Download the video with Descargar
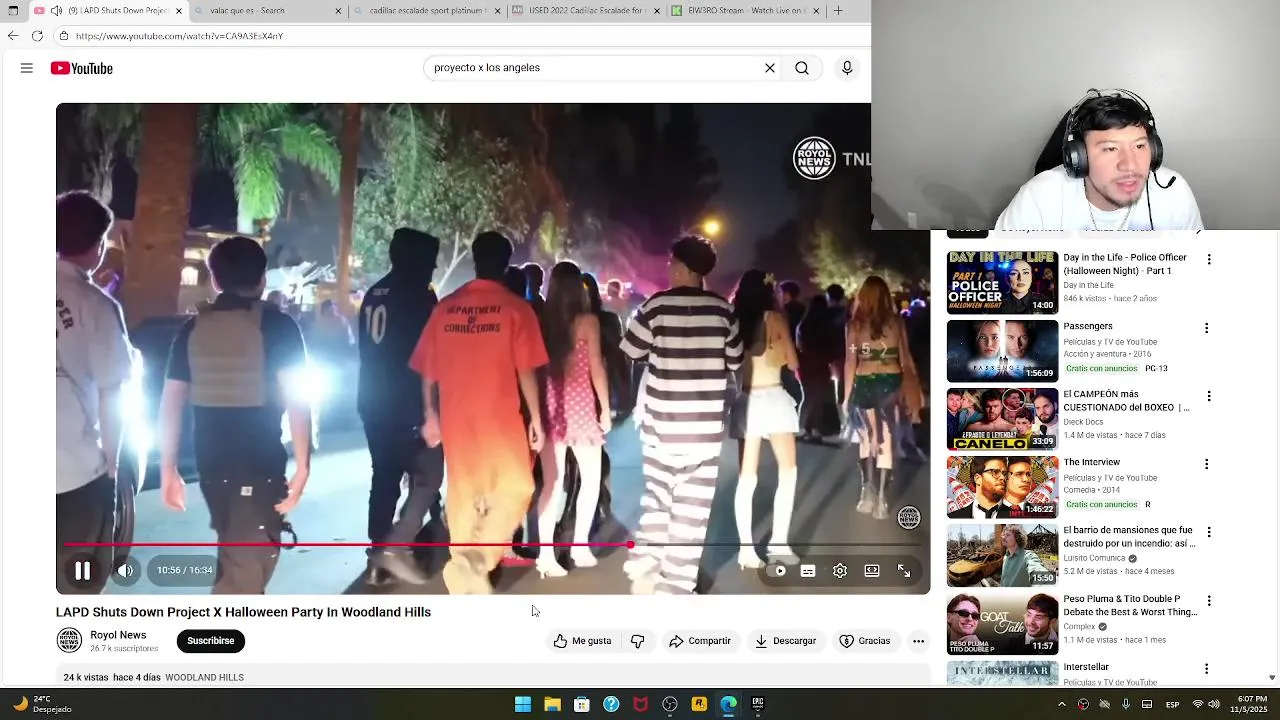The height and width of the screenshot is (720, 1280). 786,641
